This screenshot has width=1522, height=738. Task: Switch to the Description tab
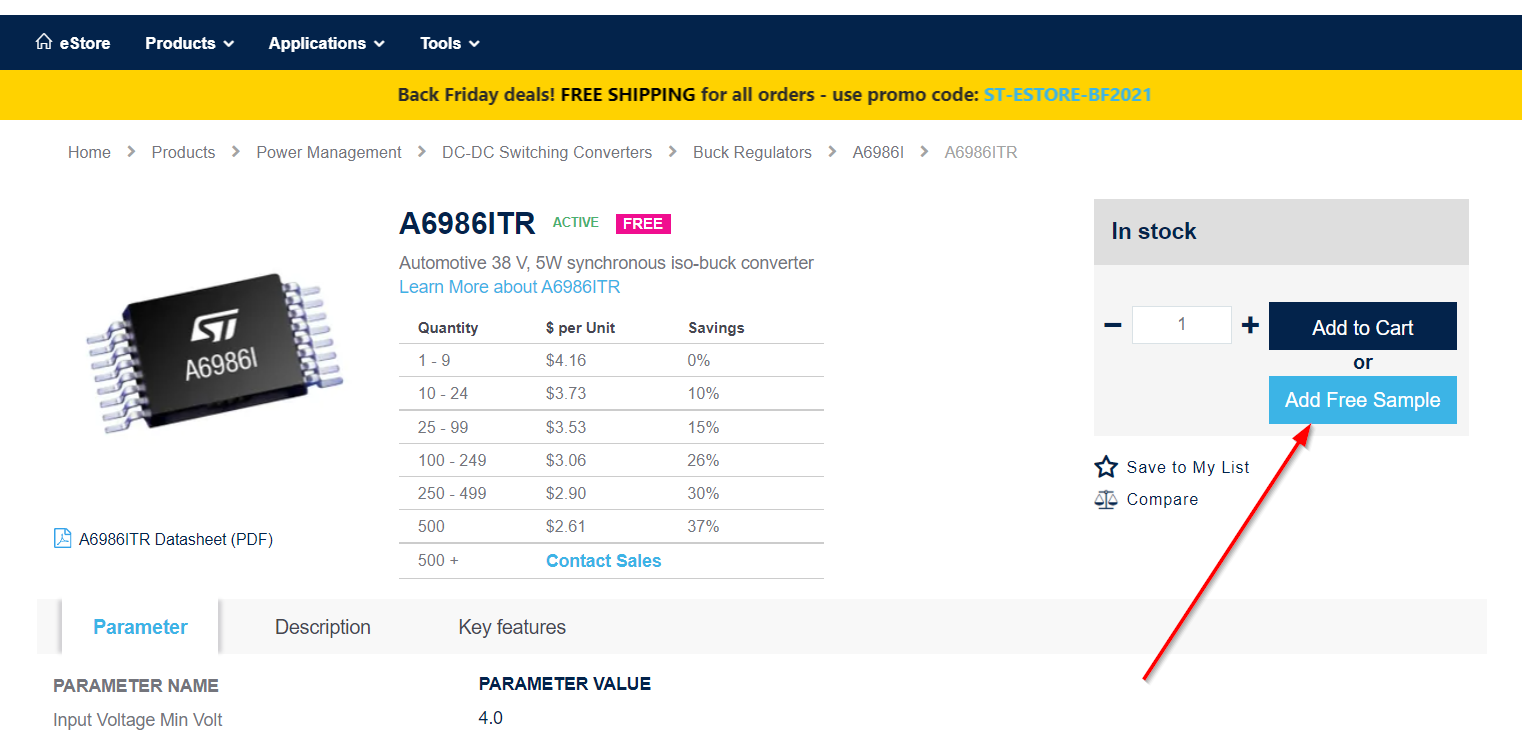322,627
